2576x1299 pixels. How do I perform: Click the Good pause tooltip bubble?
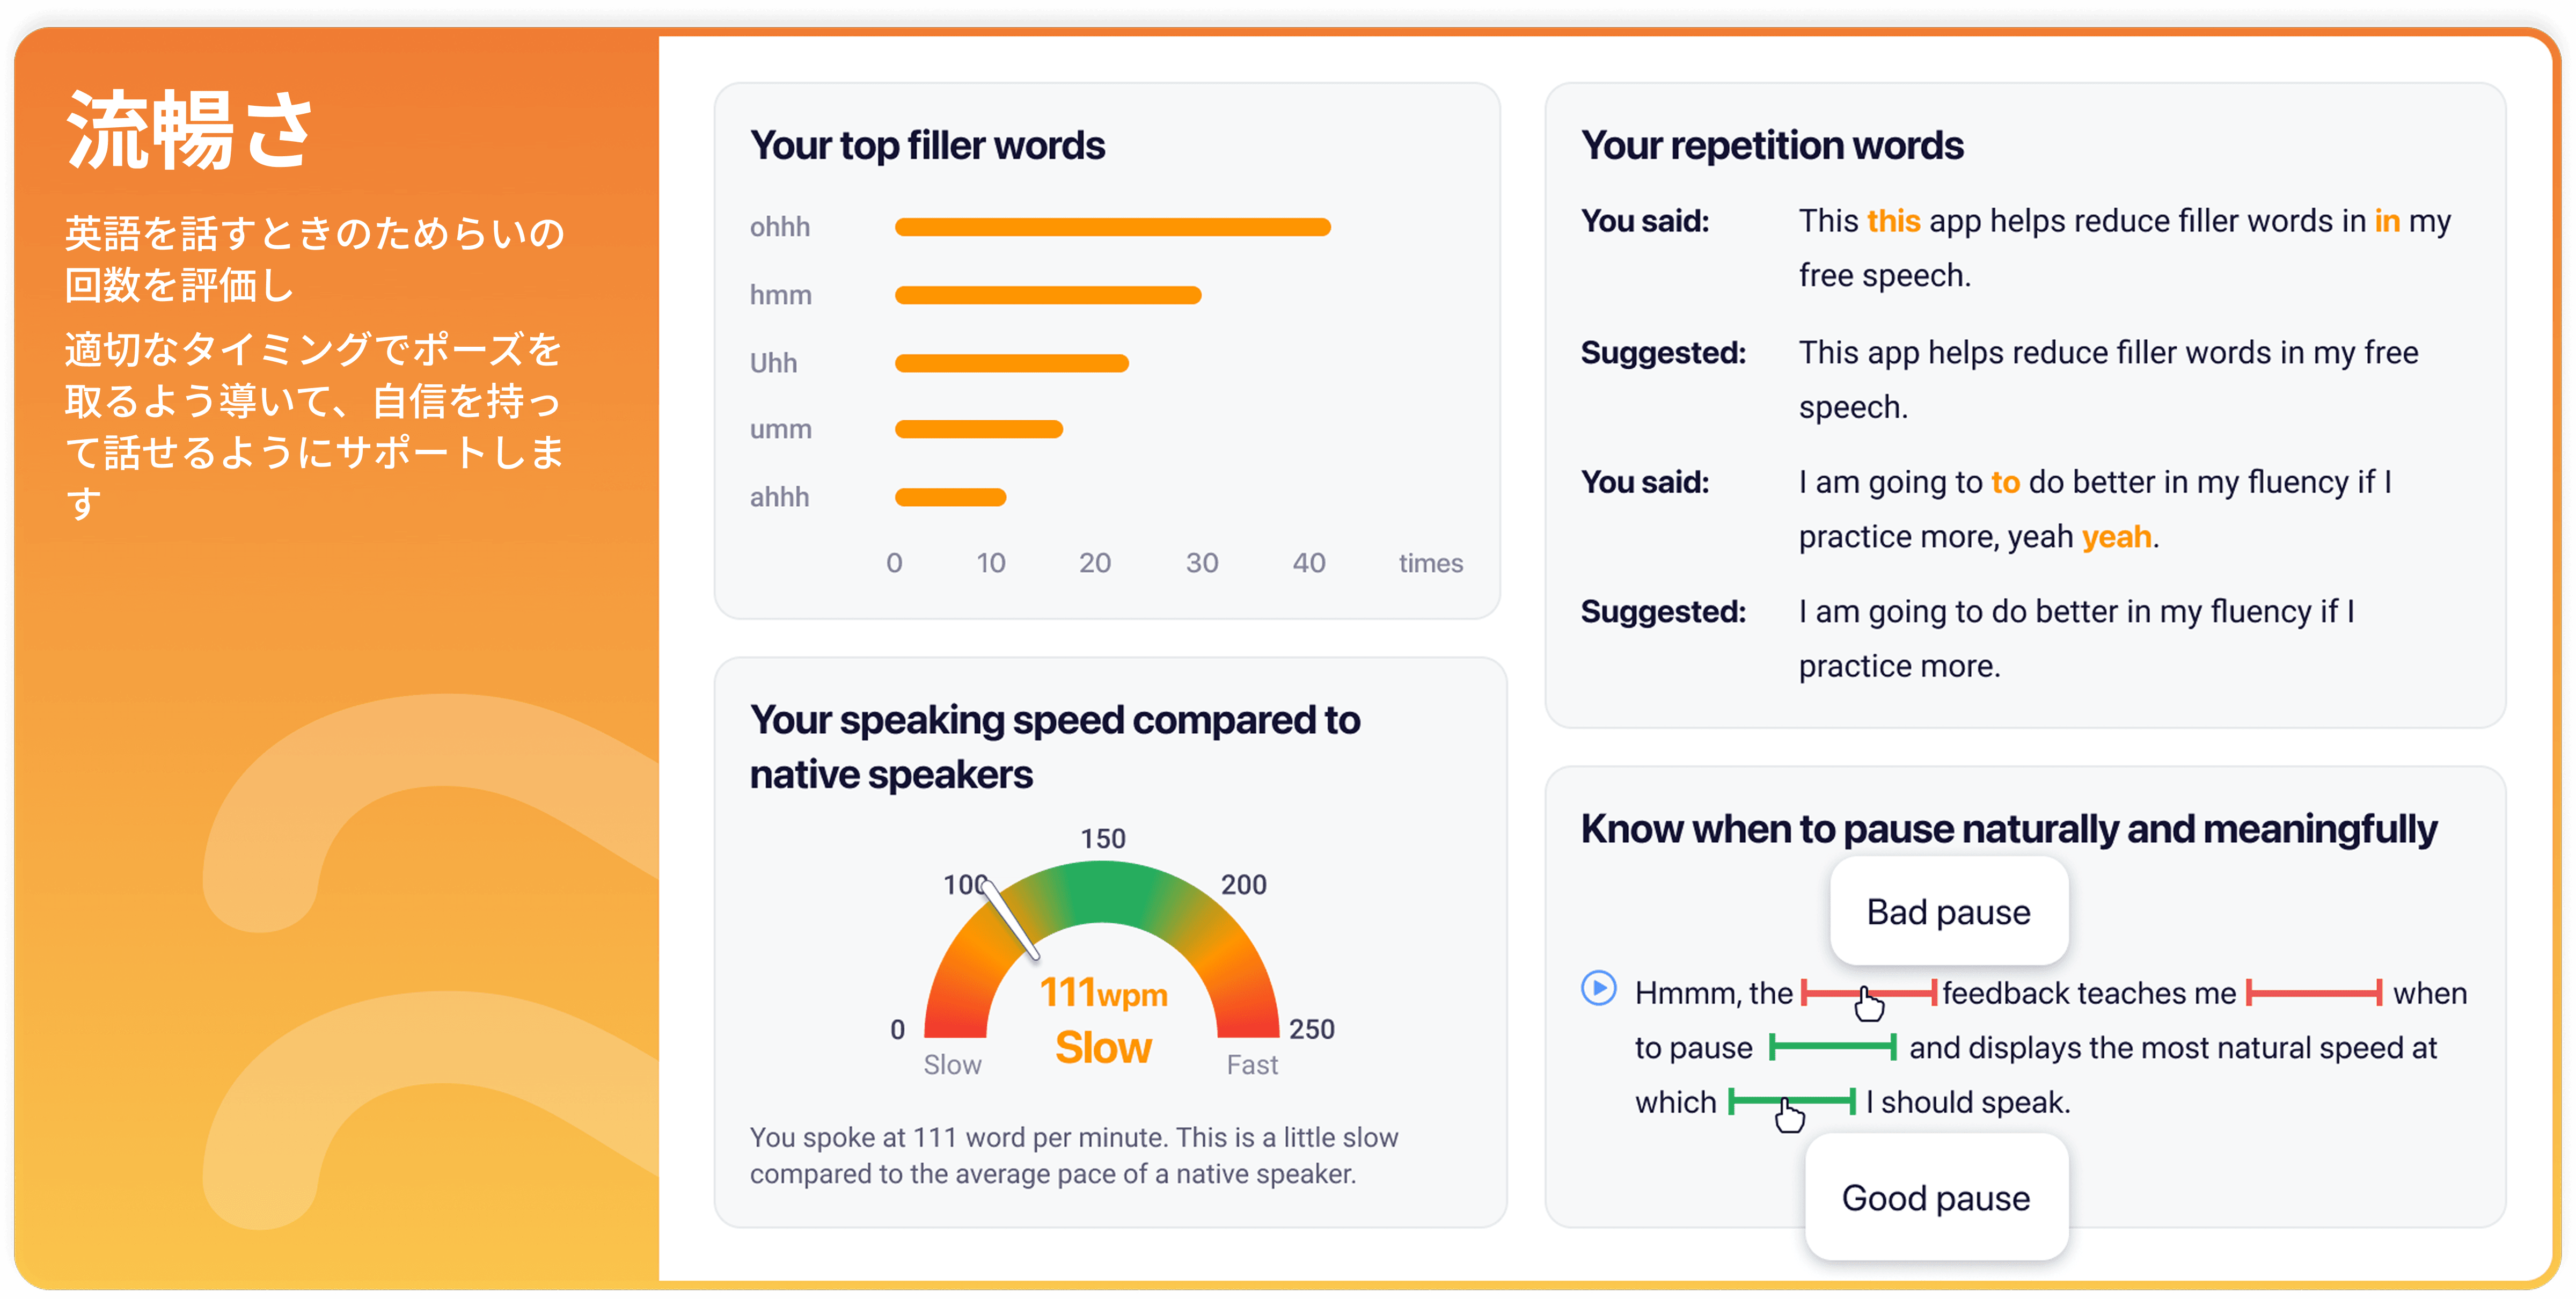coord(1936,1197)
